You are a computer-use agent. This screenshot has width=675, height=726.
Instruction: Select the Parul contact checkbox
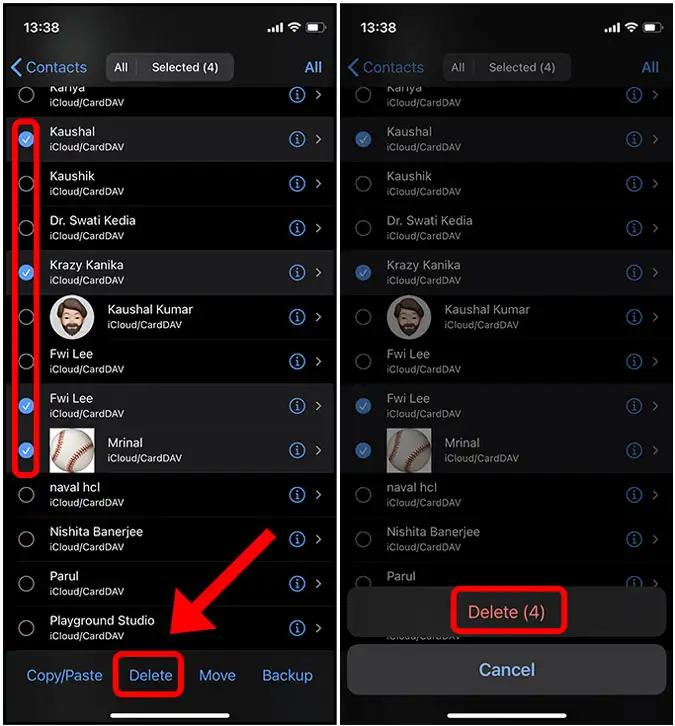(26, 584)
